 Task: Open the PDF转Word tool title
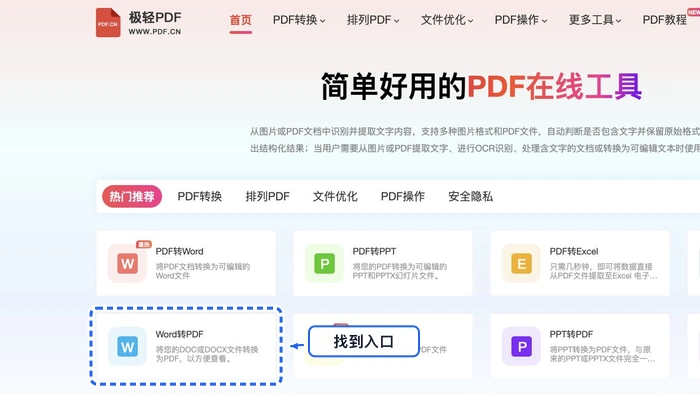click(179, 251)
